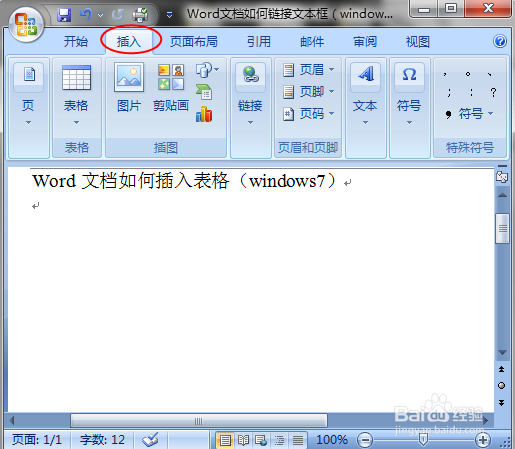The height and width of the screenshot is (449, 515).
Task: Customize Quick Access Toolbar dropdown
Action: pyautogui.click(x=169, y=15)
